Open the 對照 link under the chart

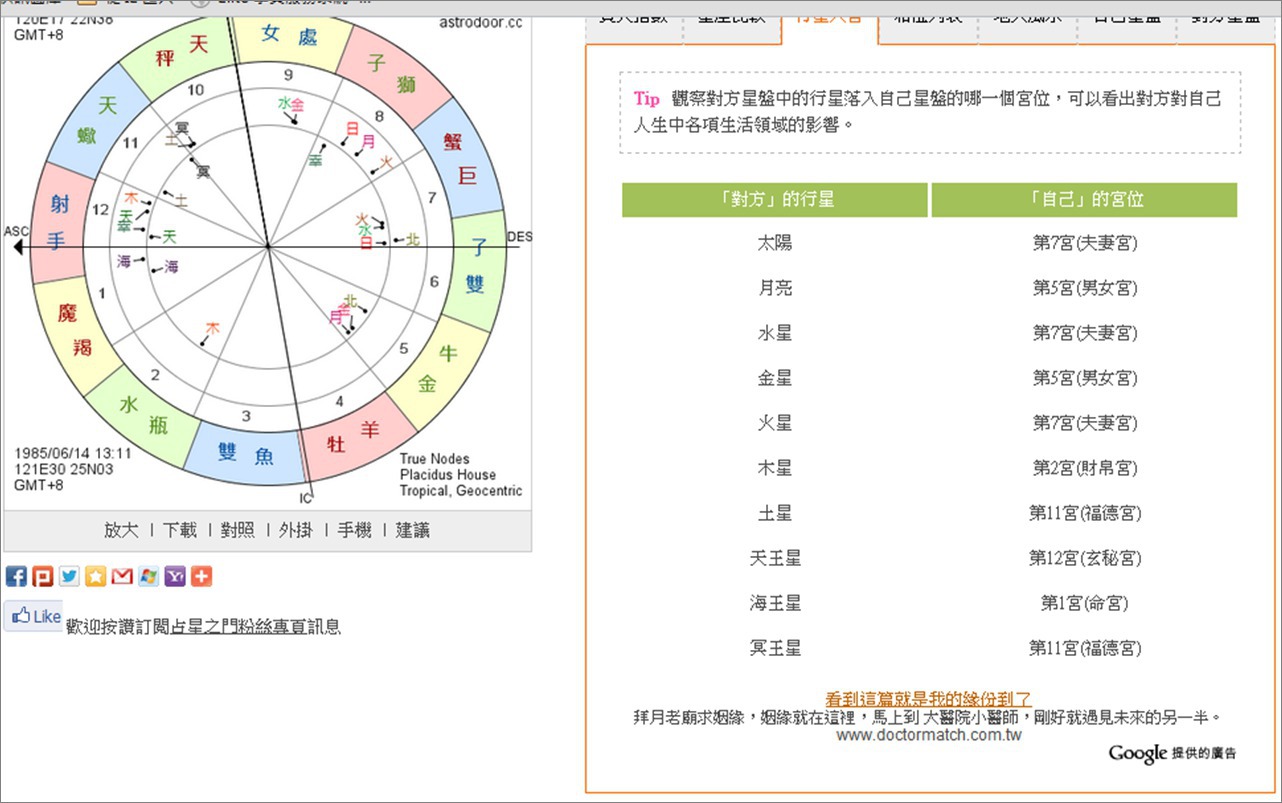(x=238, y=530)
